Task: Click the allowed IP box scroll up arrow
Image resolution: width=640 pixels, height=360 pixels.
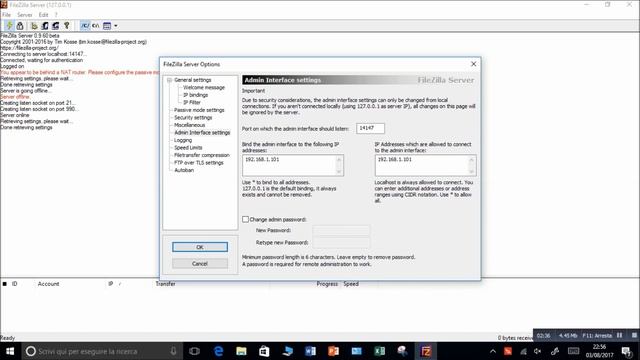Action: click(x=472, y=159)
